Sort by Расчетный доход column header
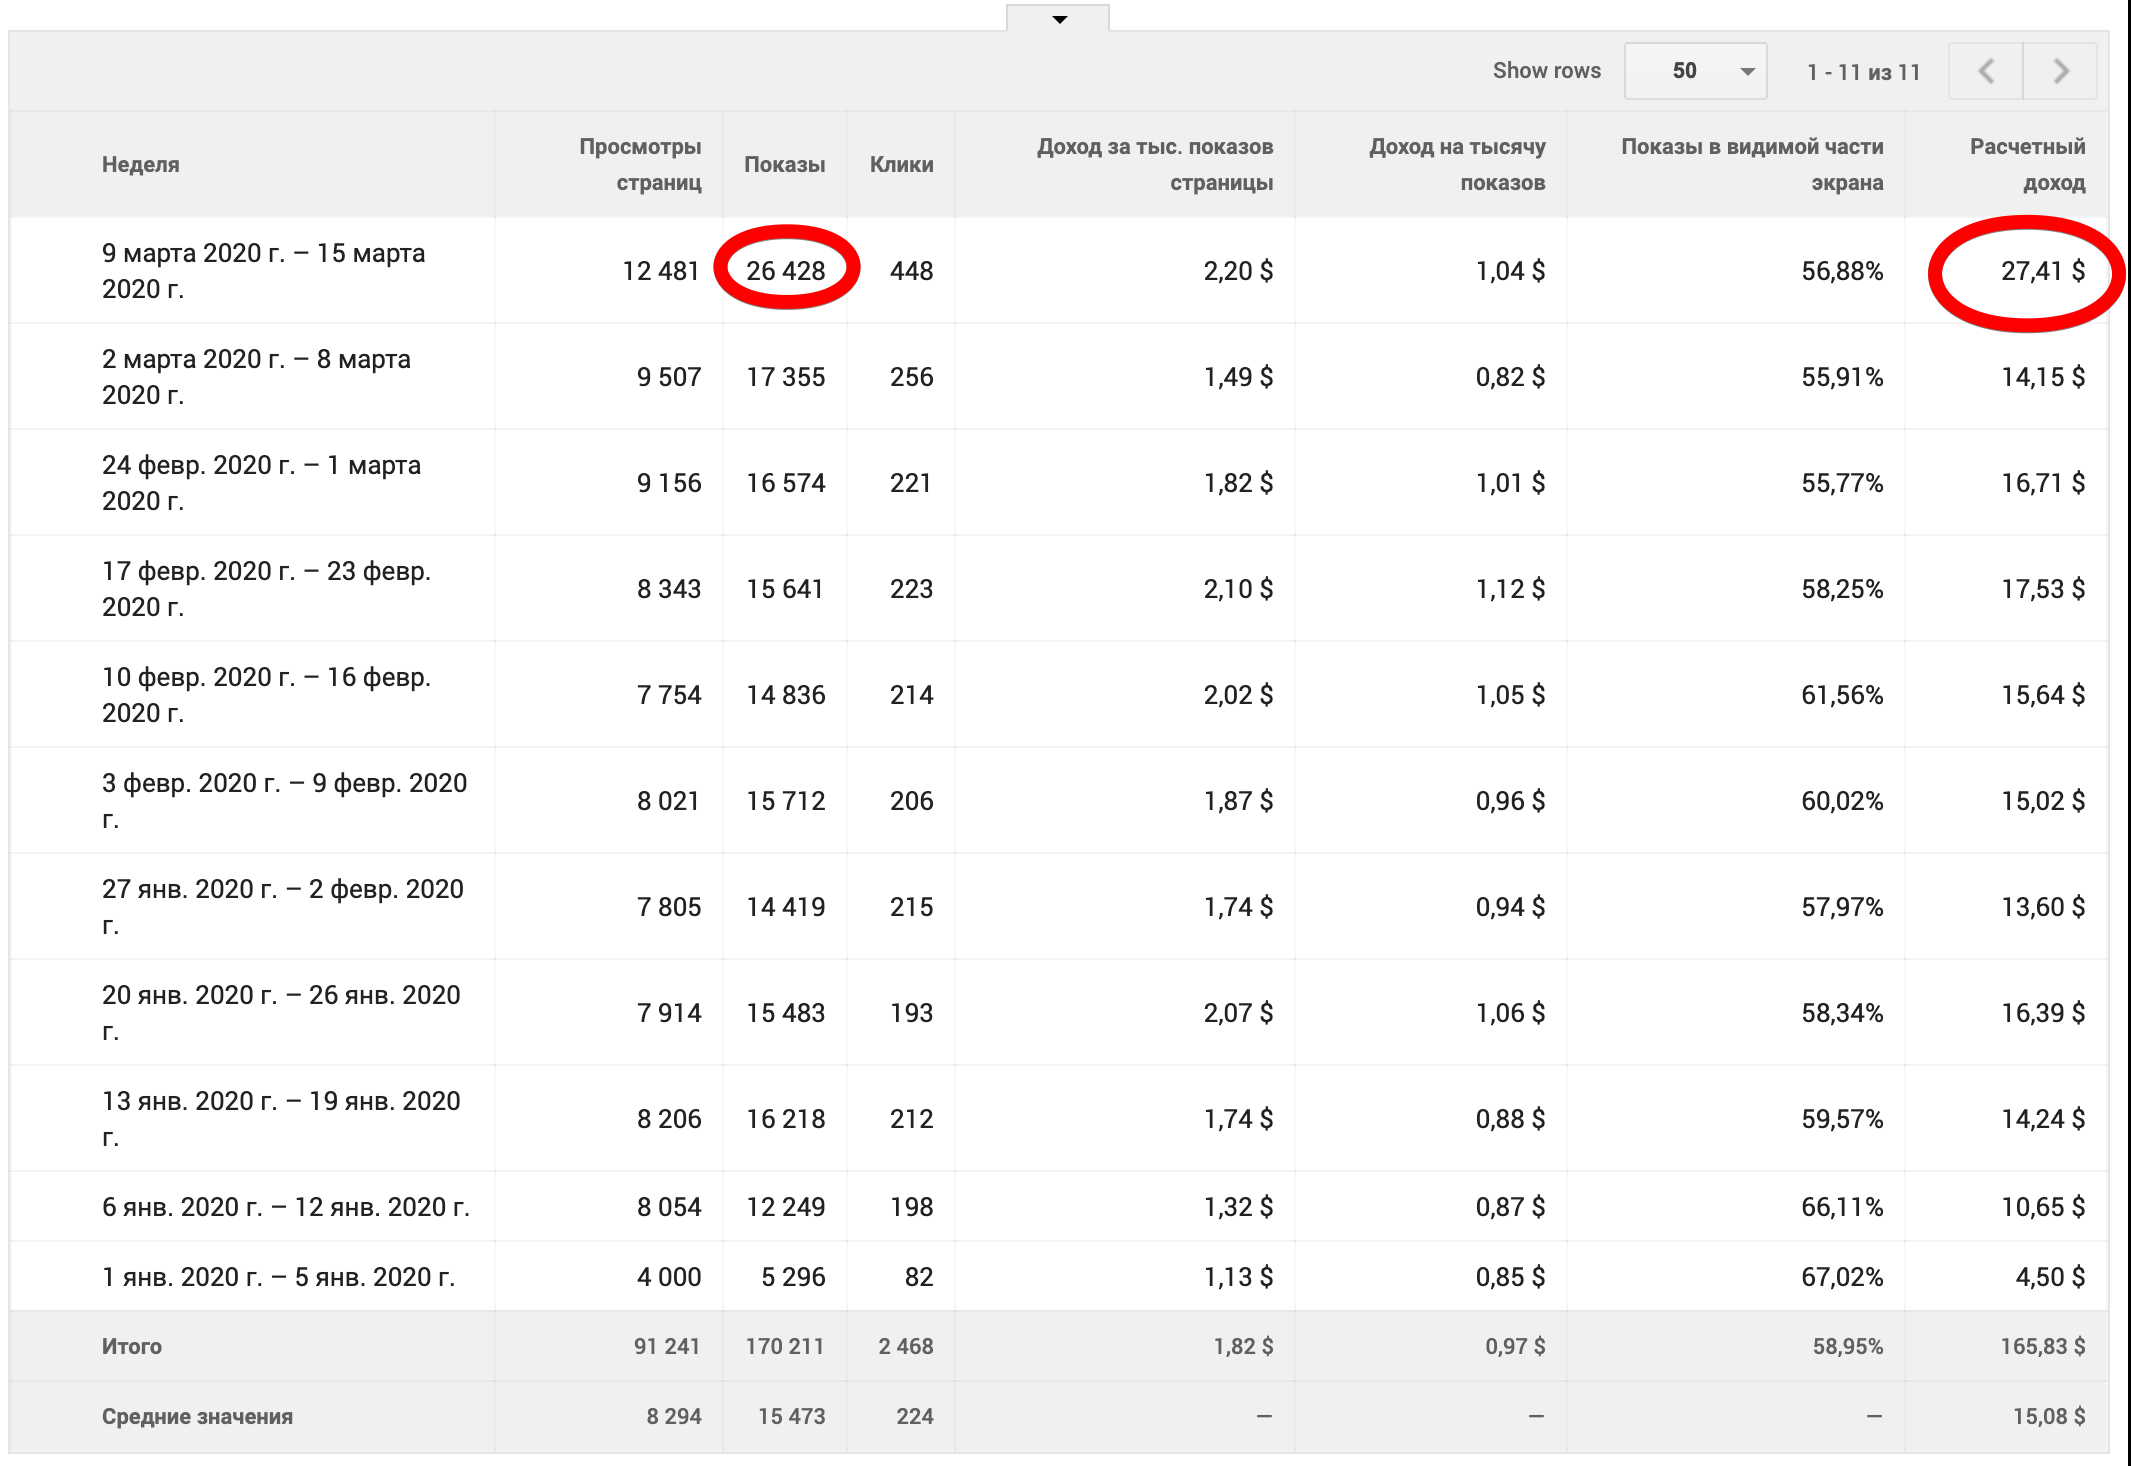 pyautogui.click(x=2027, y=165)
